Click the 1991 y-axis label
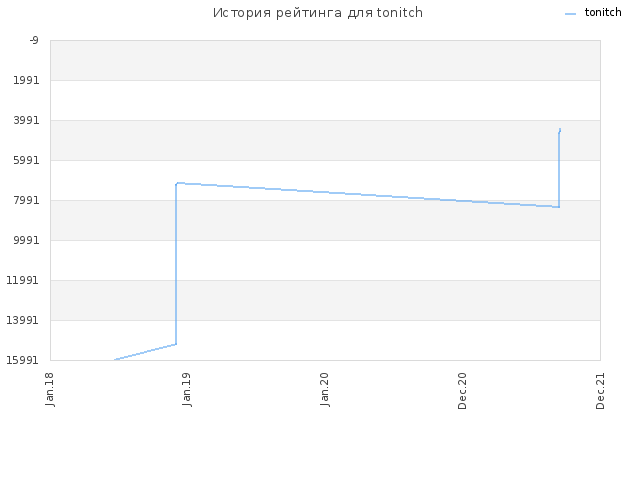This screenshot has height=480, width=640. coord(26,80)
